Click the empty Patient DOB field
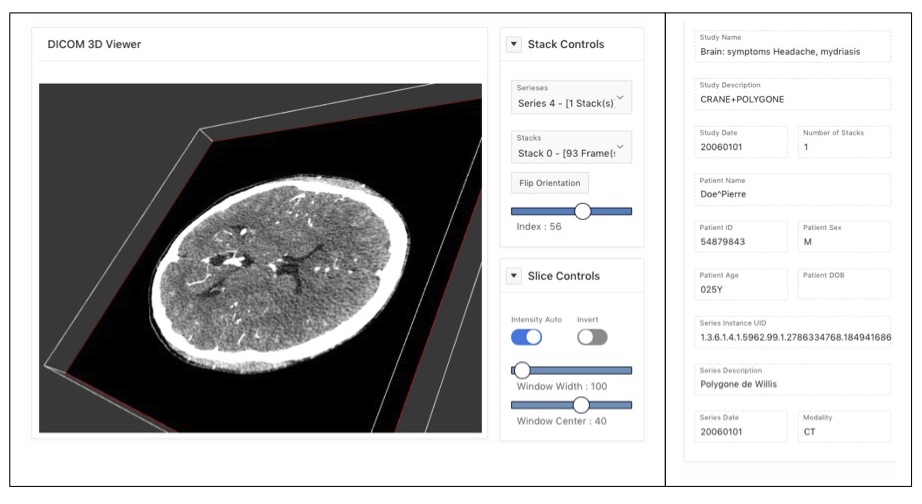The width and height of the screenshot is (922, 504). (844, 284)
